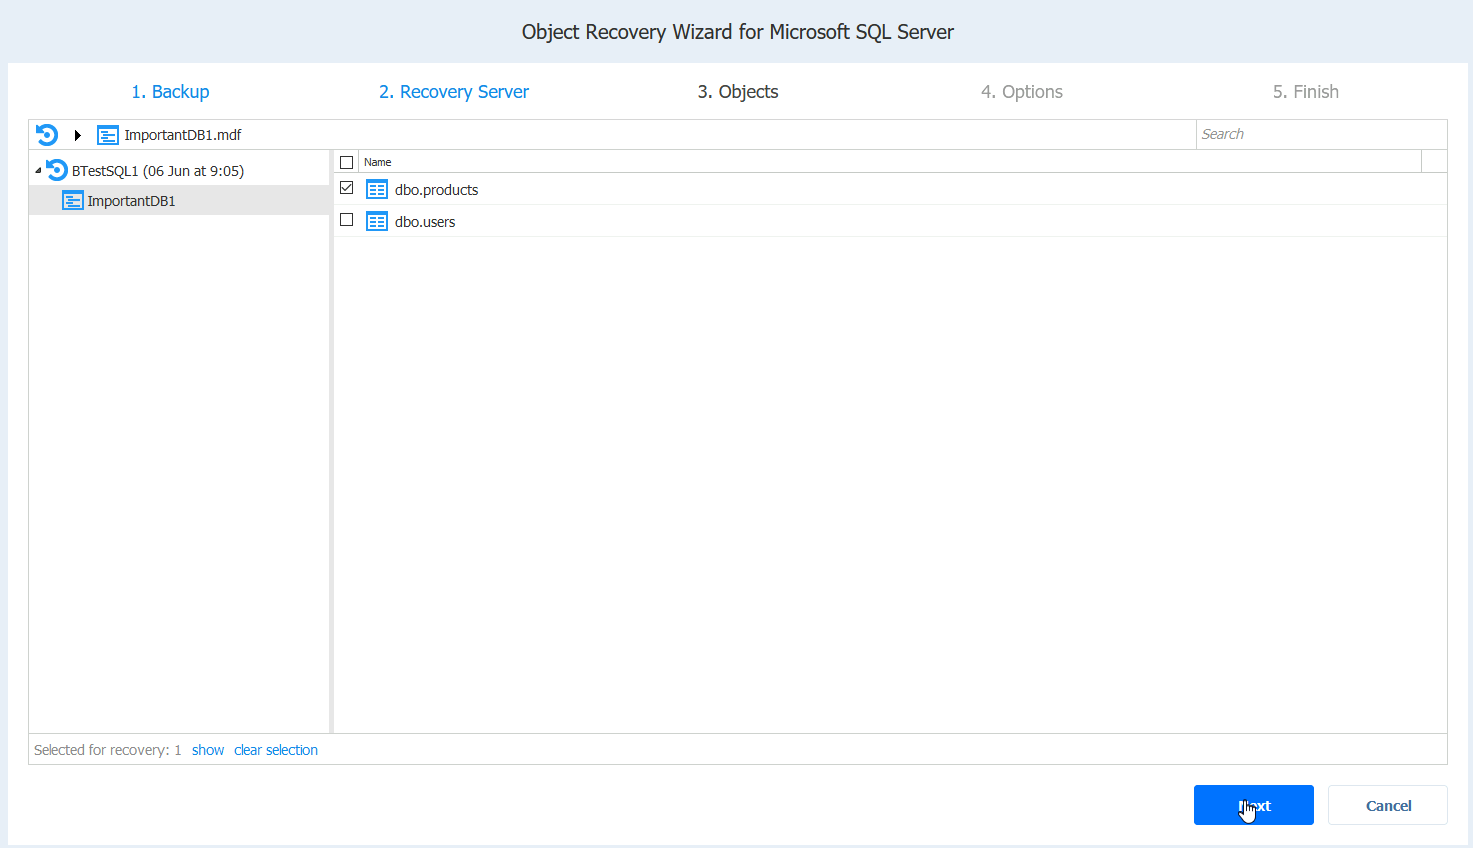Select the dbo.products row text

click(436, 190)
